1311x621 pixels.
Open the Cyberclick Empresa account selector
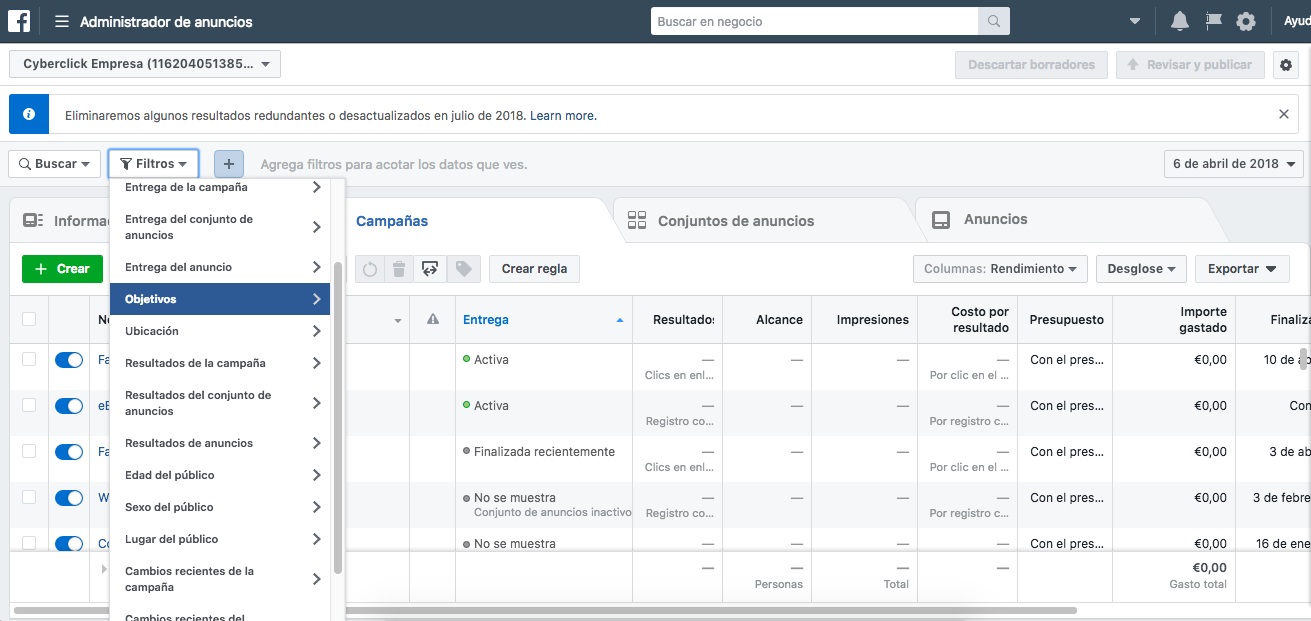point(145,64)
